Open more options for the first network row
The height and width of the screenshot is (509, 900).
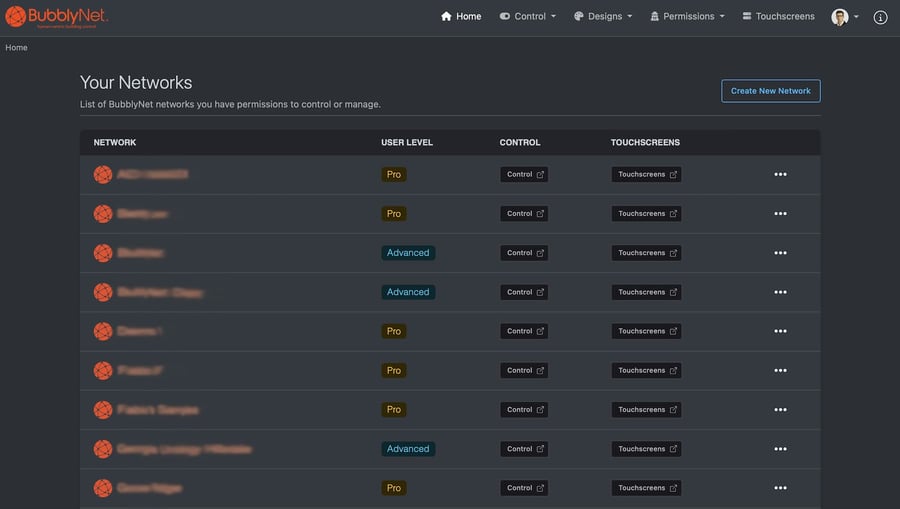click(780, 174)
